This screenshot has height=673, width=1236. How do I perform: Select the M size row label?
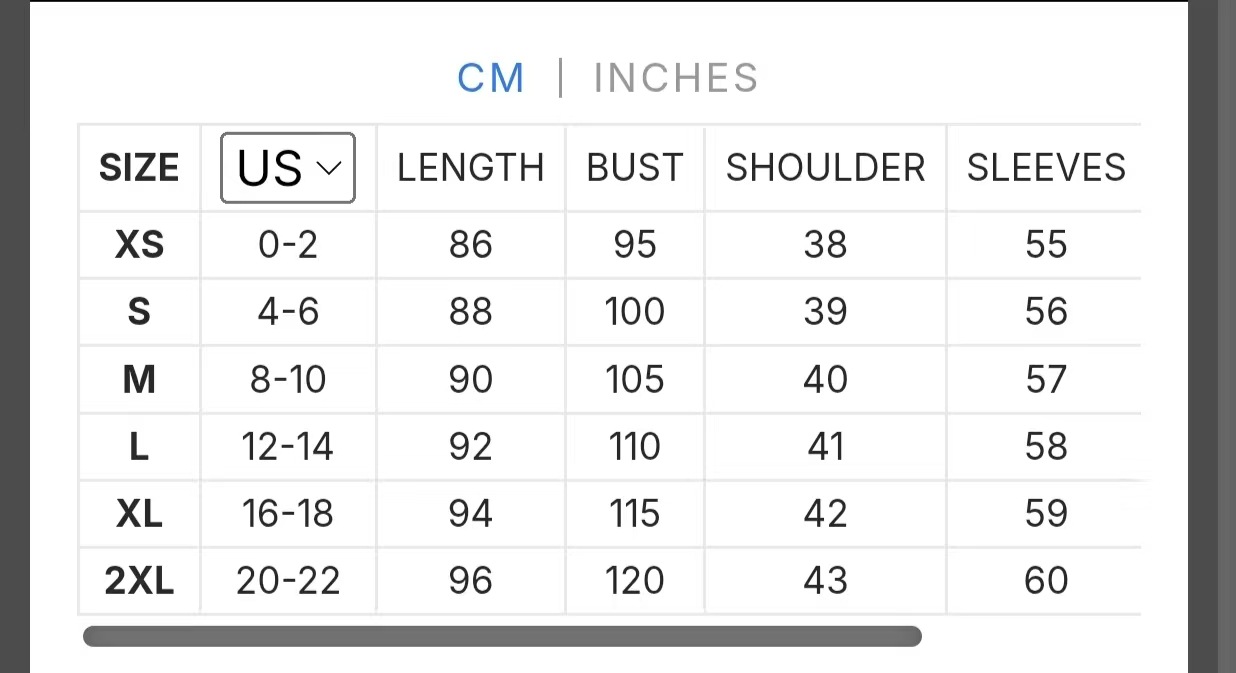[x=139, y=379]
